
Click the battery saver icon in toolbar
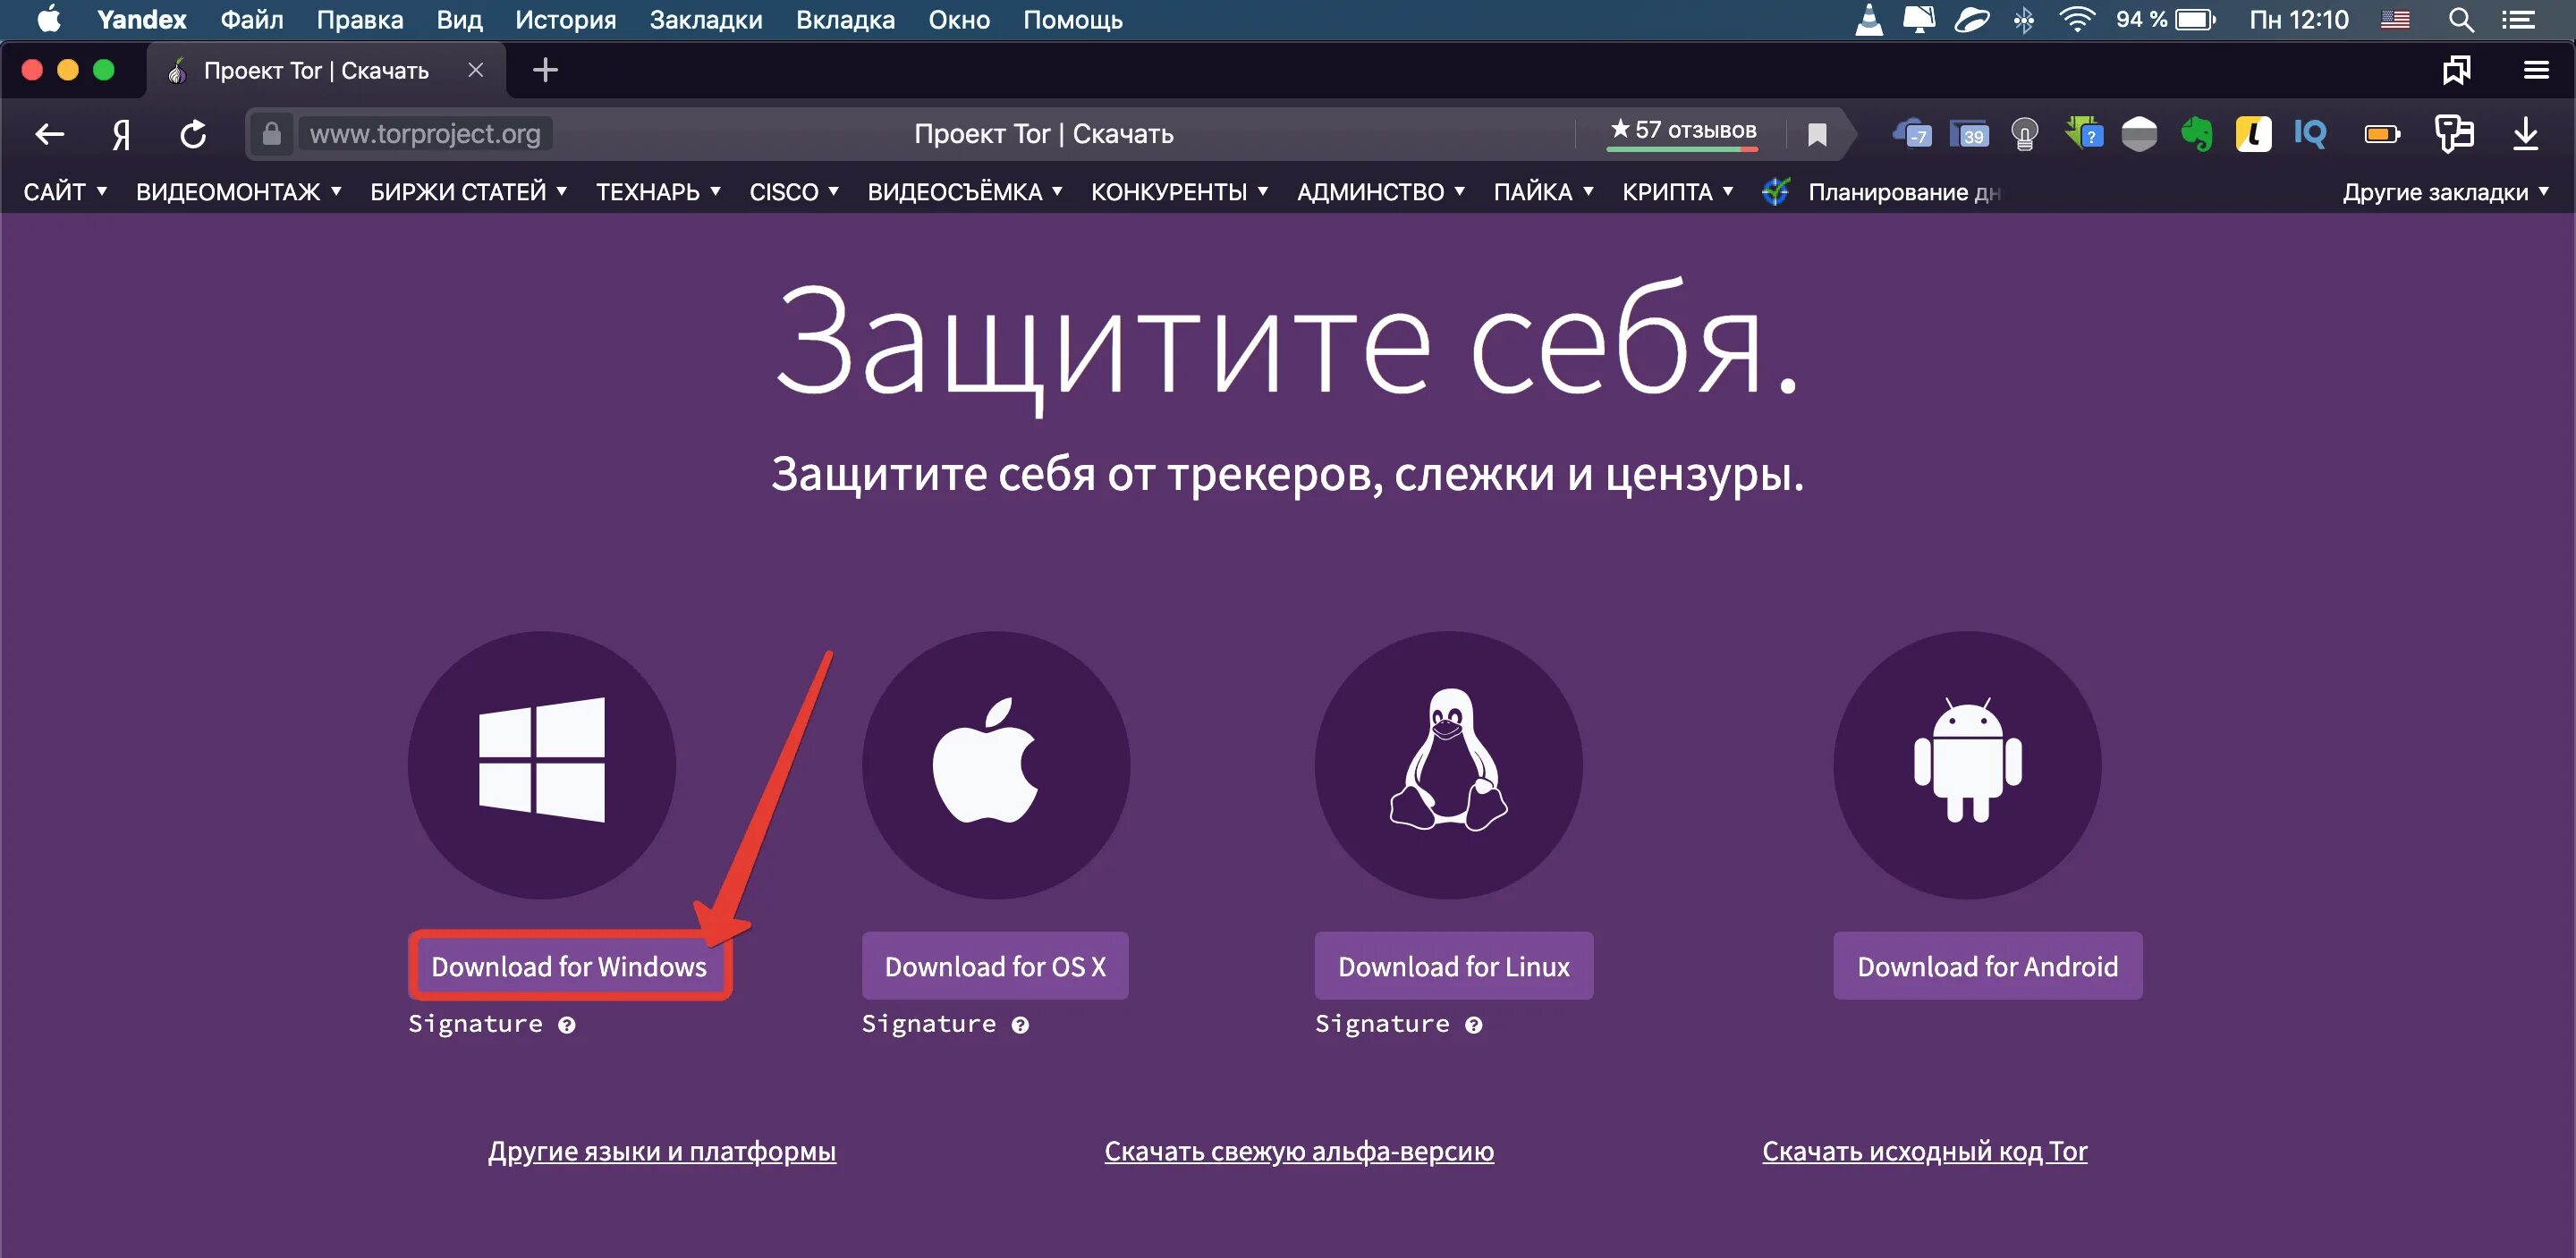pyautogui.click(x=2382, y=134)
